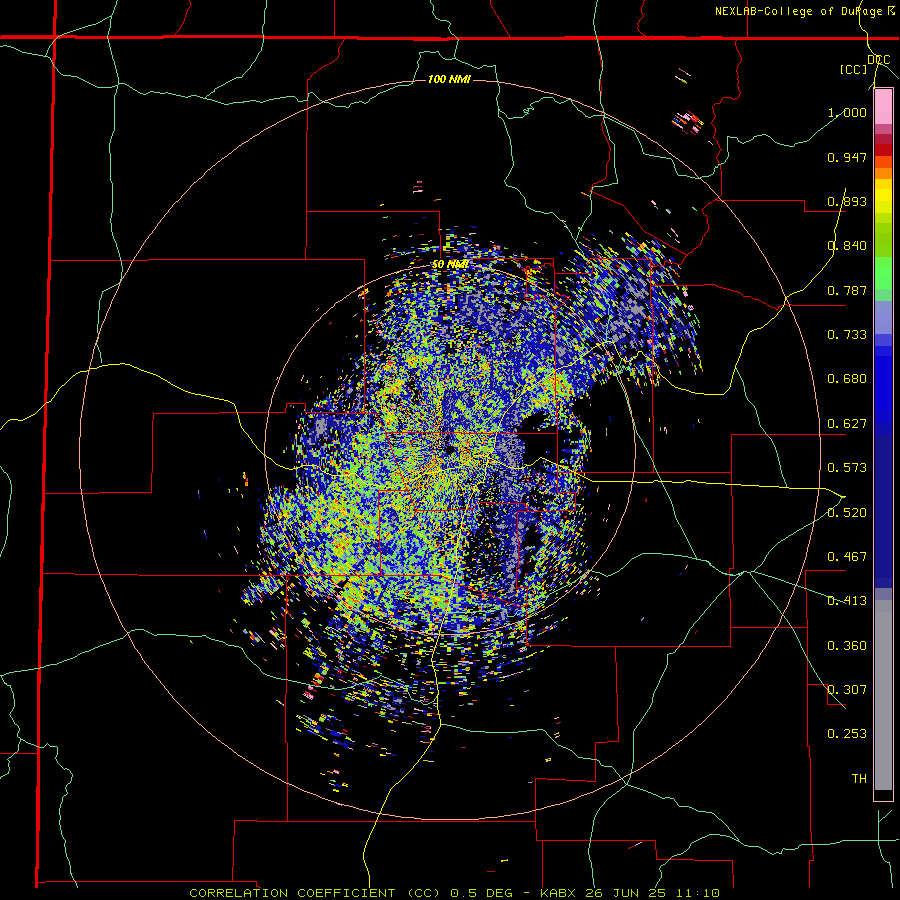Click the 0.893 legend value

[x=847, y=201]
